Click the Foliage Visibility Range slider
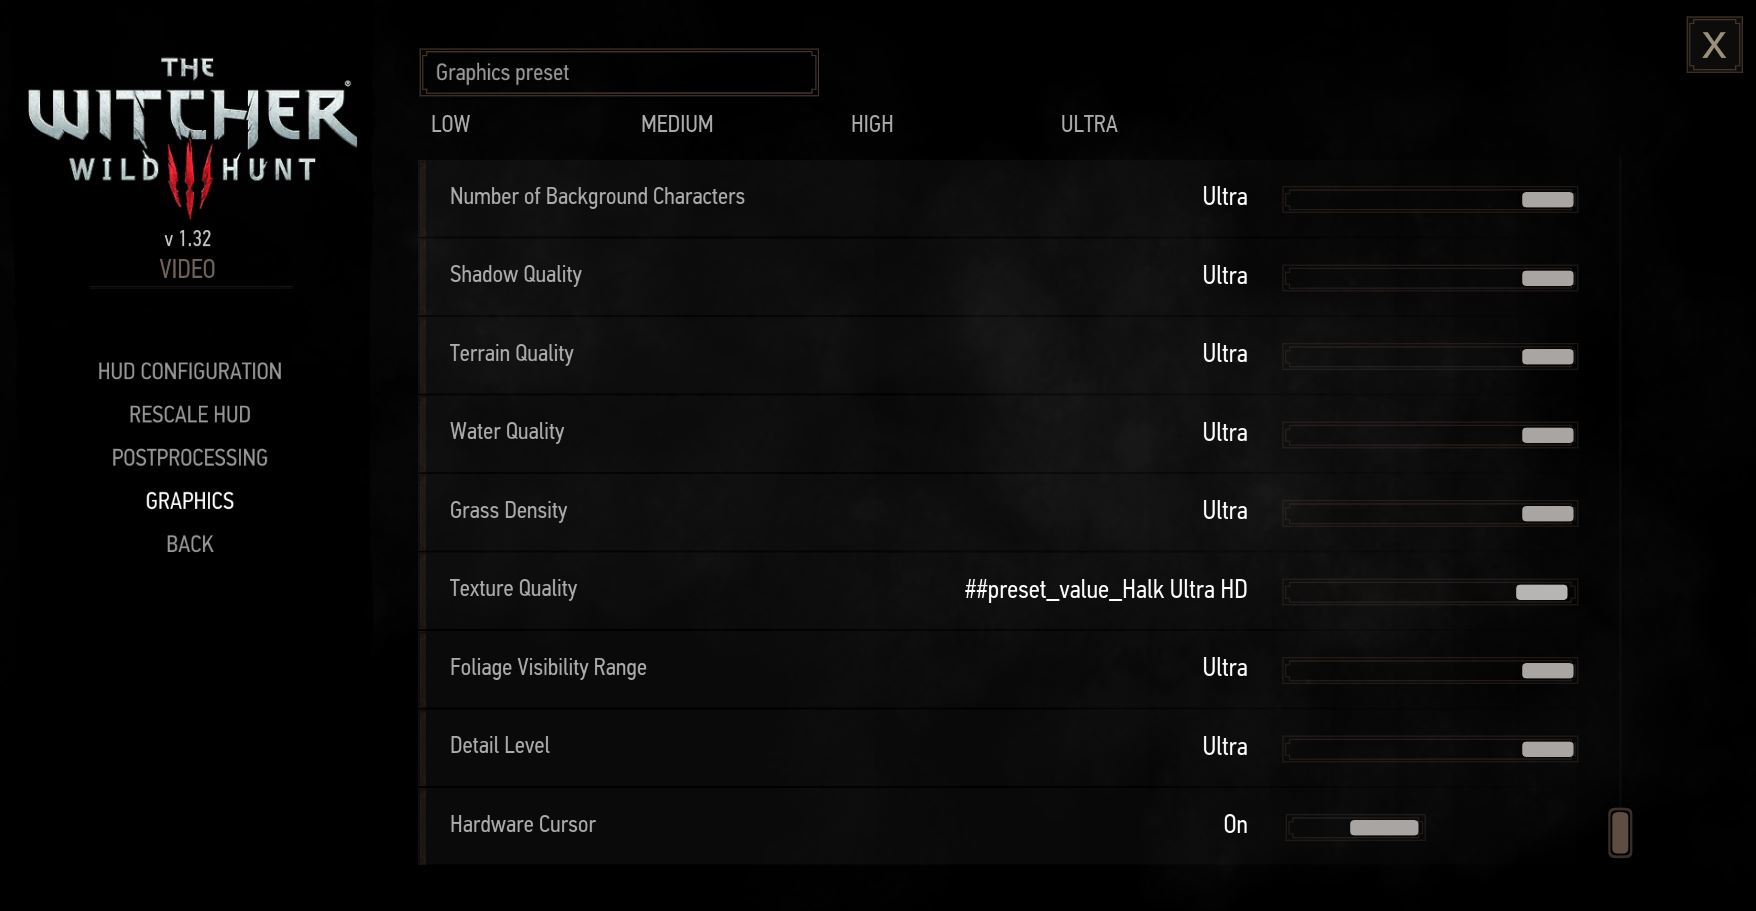 1430,670
